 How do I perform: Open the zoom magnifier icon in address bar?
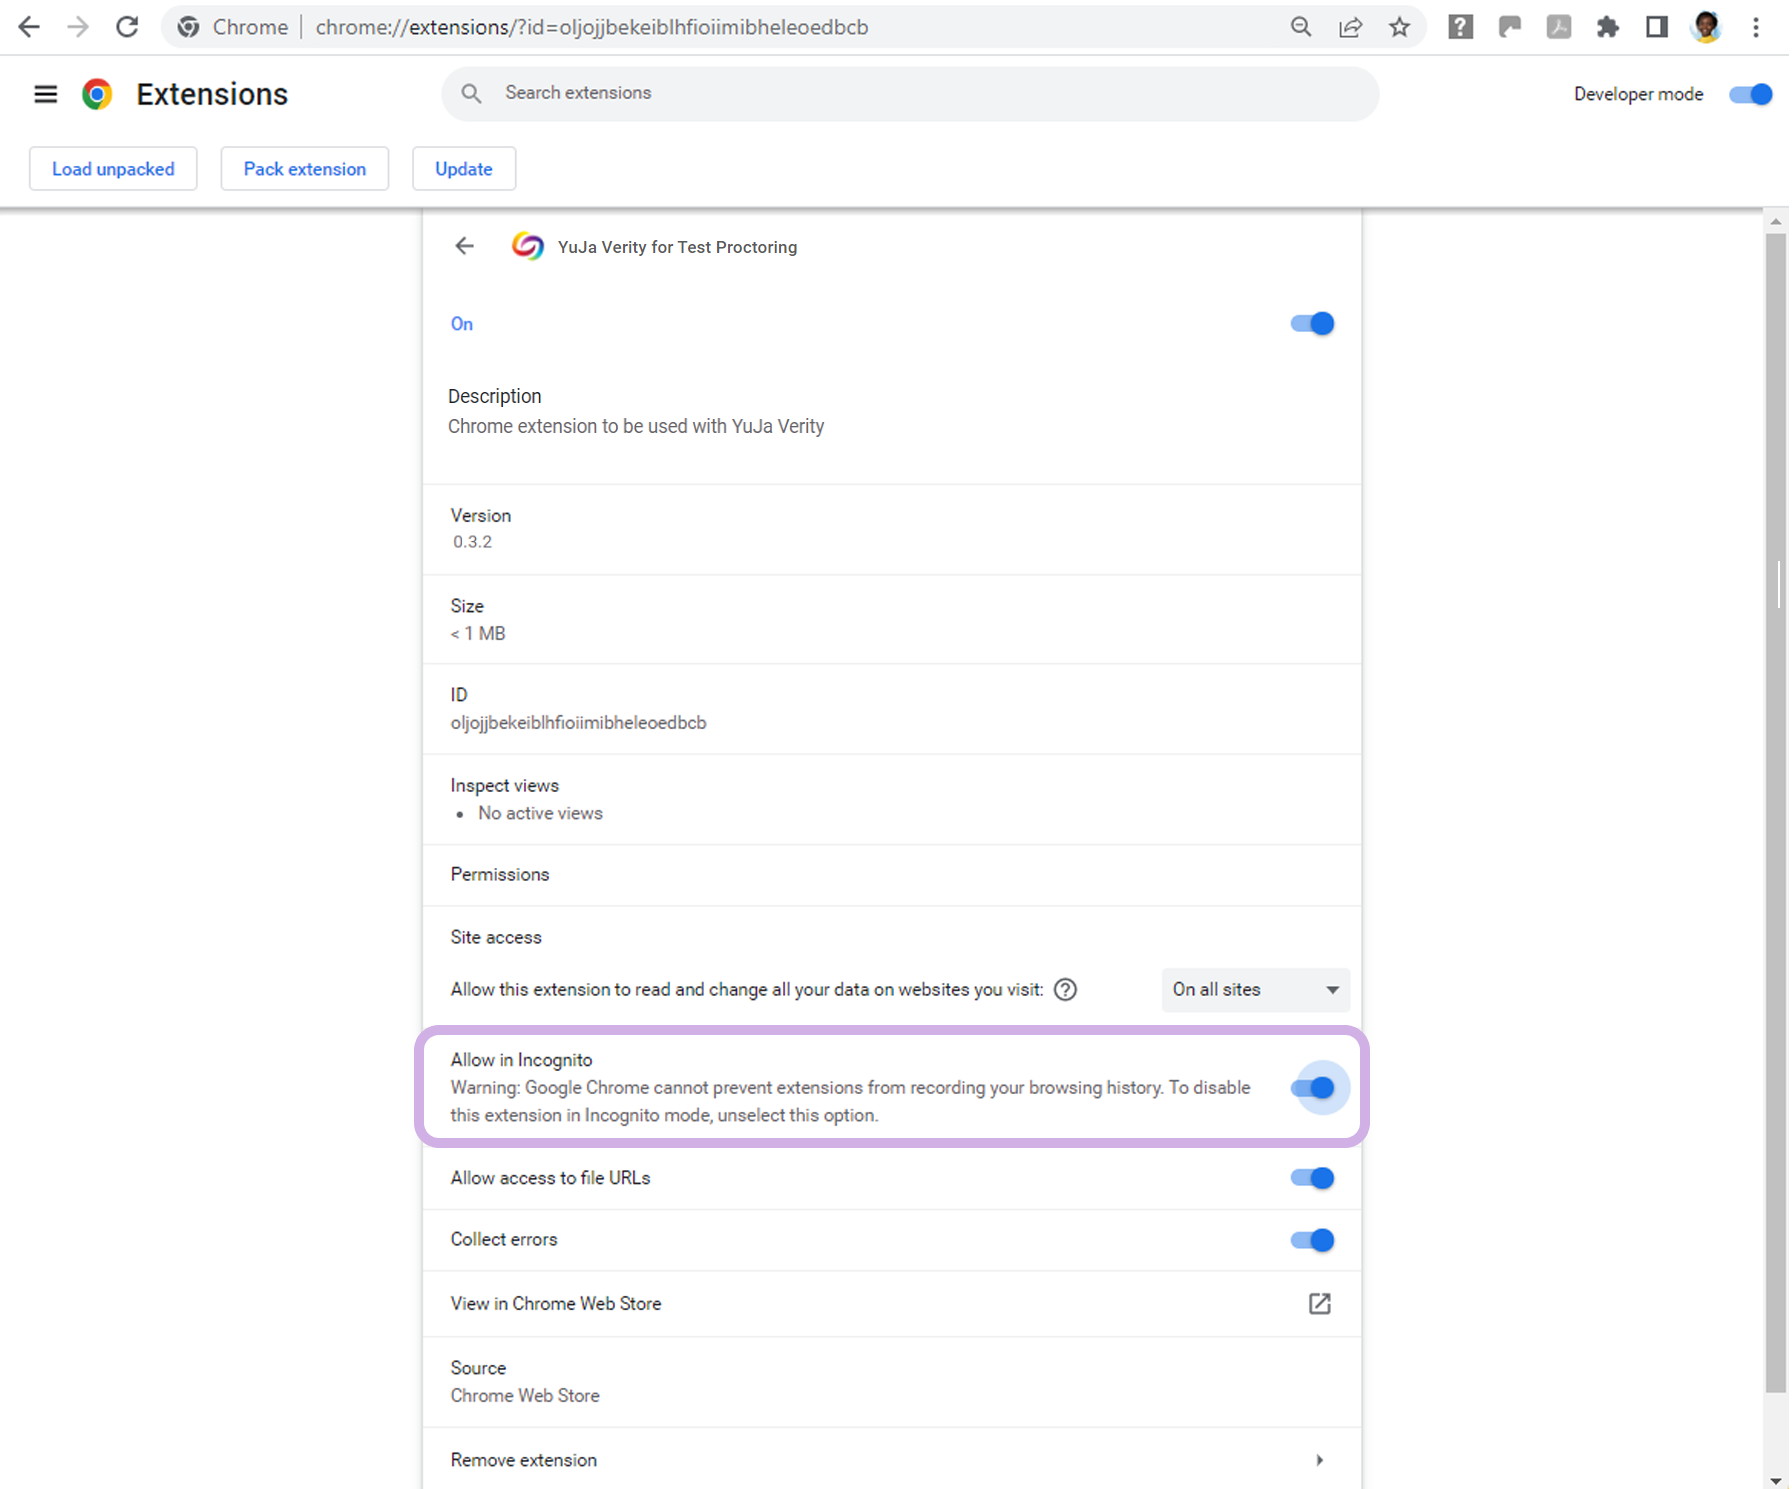[x=1301, y=27]
